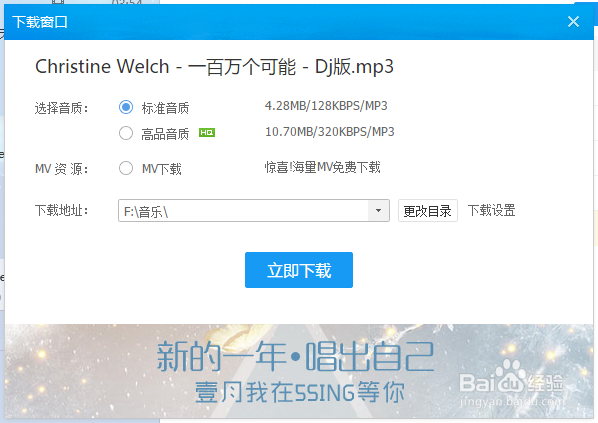
Task: Open the 下载设置 link
Action: (x=492, y=211)
